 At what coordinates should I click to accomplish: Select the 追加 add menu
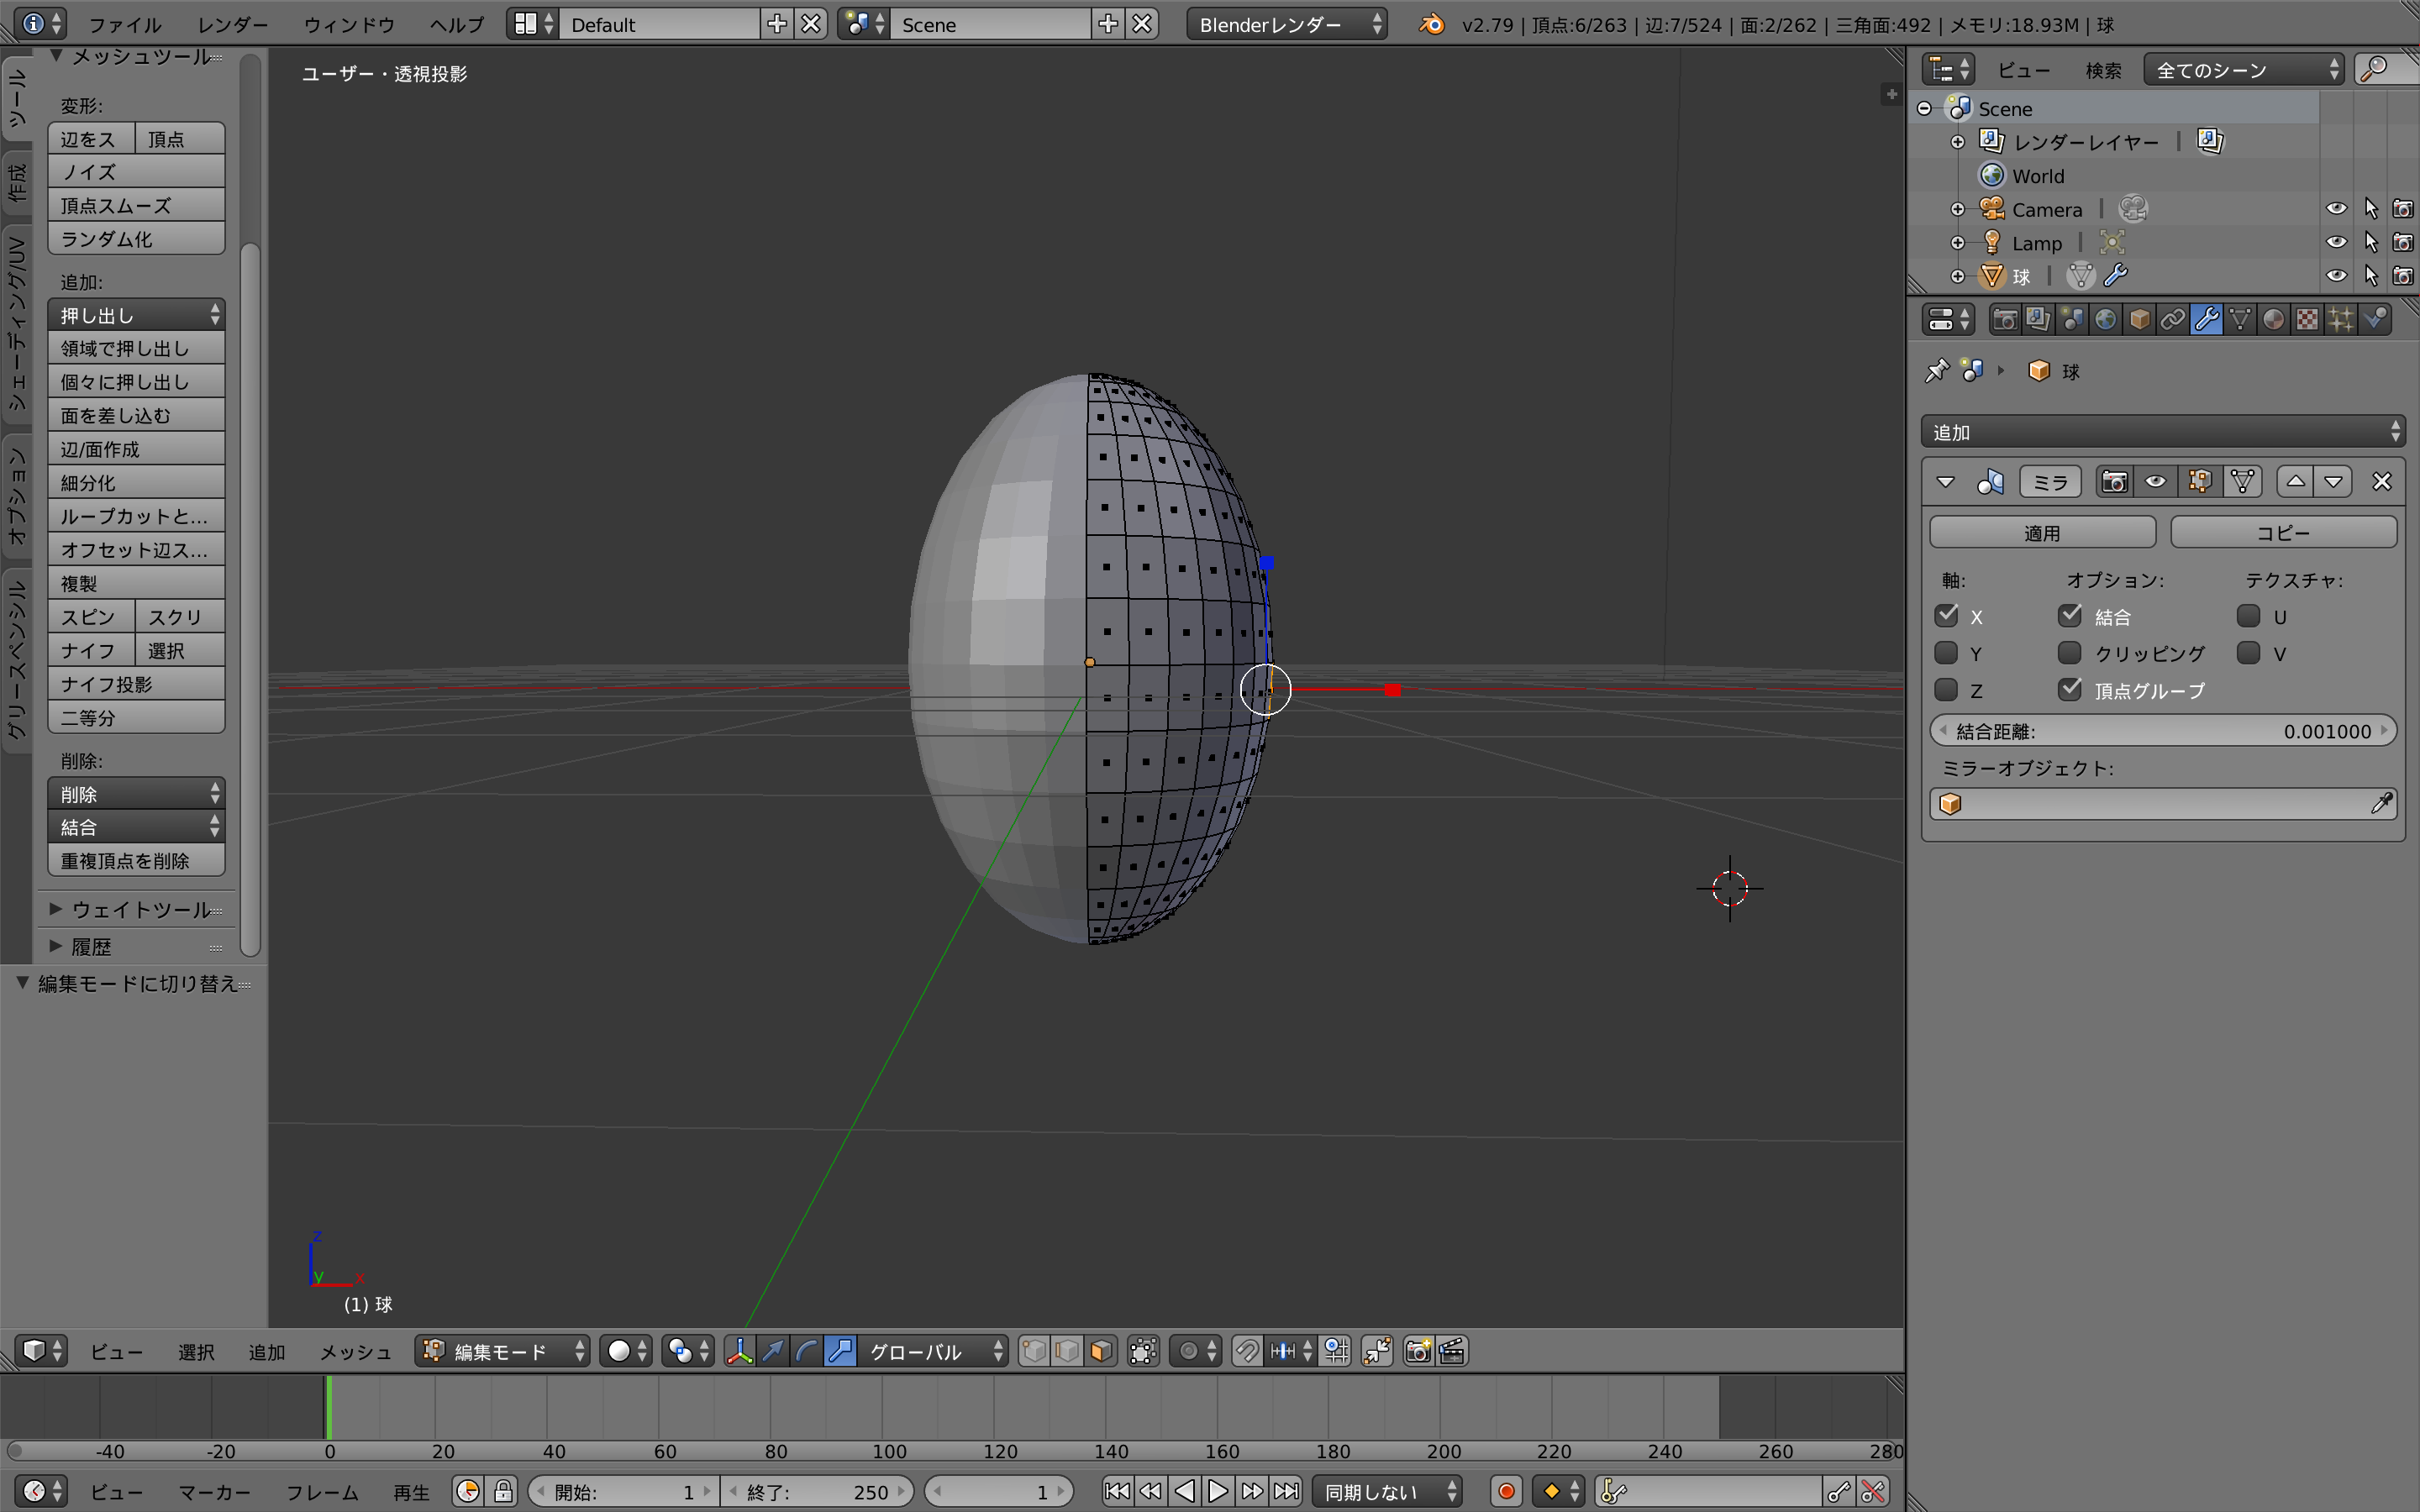[x=266, y=1350]
